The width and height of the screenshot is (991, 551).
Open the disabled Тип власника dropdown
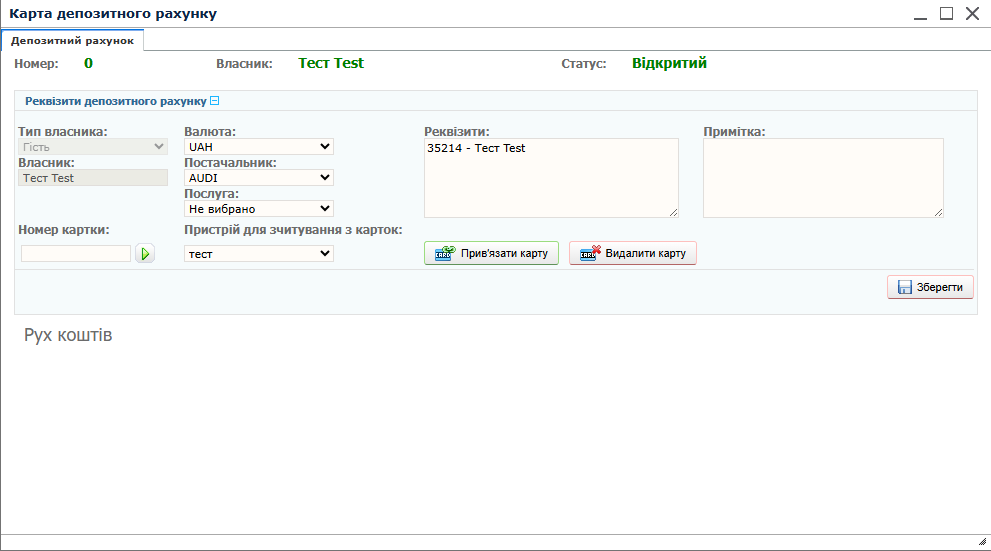(x=93, y=147)
